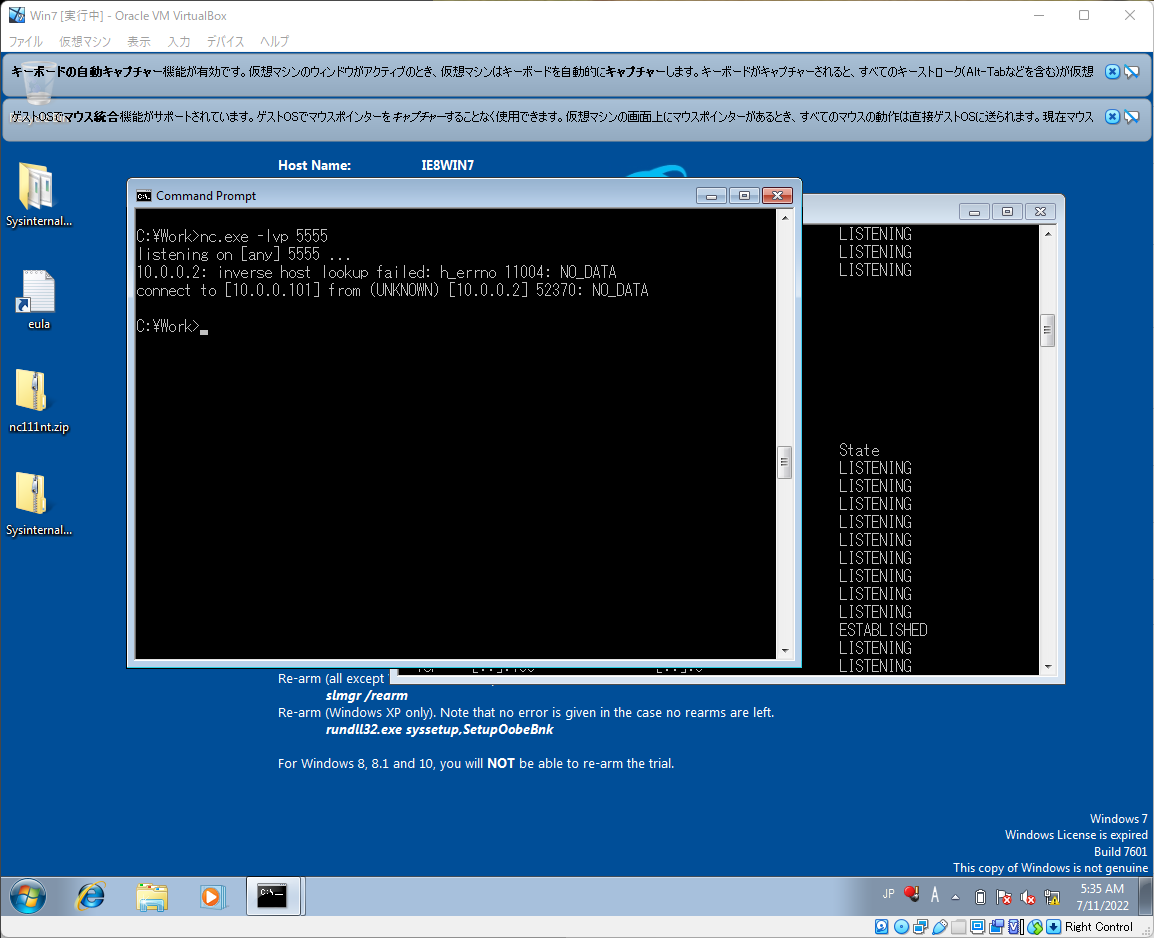Click speech-bubble icon on keyboard capture notice
The height and width of the screenshot is (938, 1154).
1132,71
